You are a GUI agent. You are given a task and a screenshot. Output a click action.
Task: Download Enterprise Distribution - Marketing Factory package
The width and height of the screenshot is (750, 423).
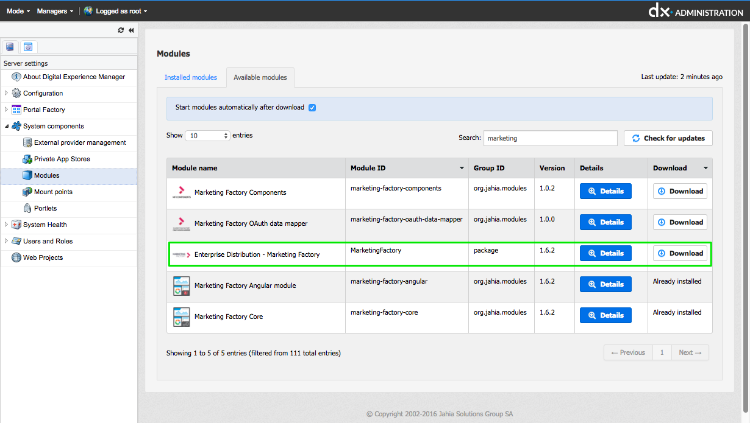coord(680,253)
